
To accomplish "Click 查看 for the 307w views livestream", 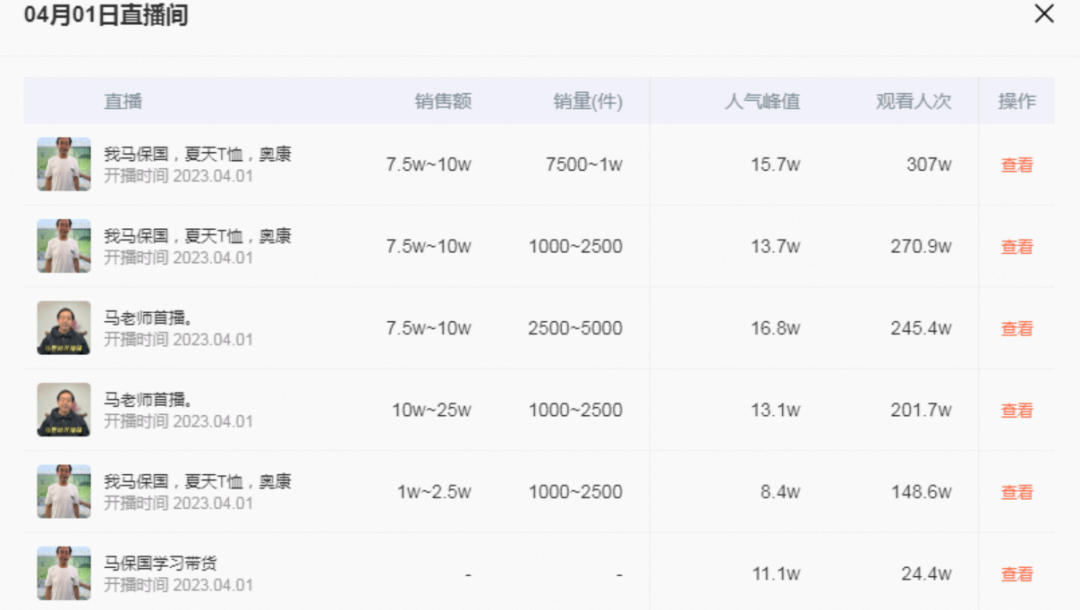I will (x=1016, y=166).
